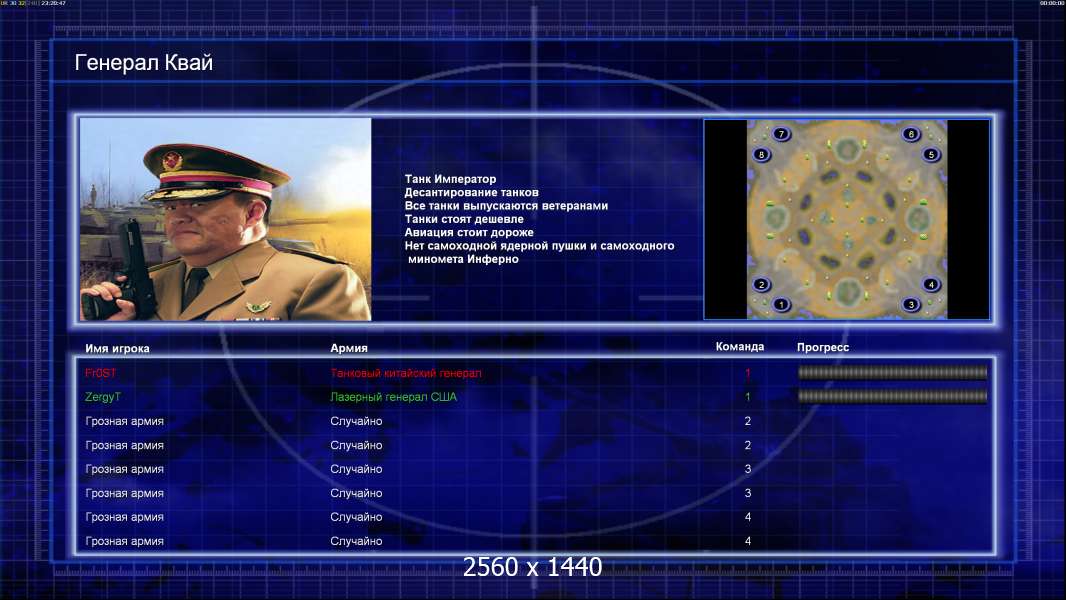Choose start position 1 on map

pyautogui.click(x=781, y=304)
